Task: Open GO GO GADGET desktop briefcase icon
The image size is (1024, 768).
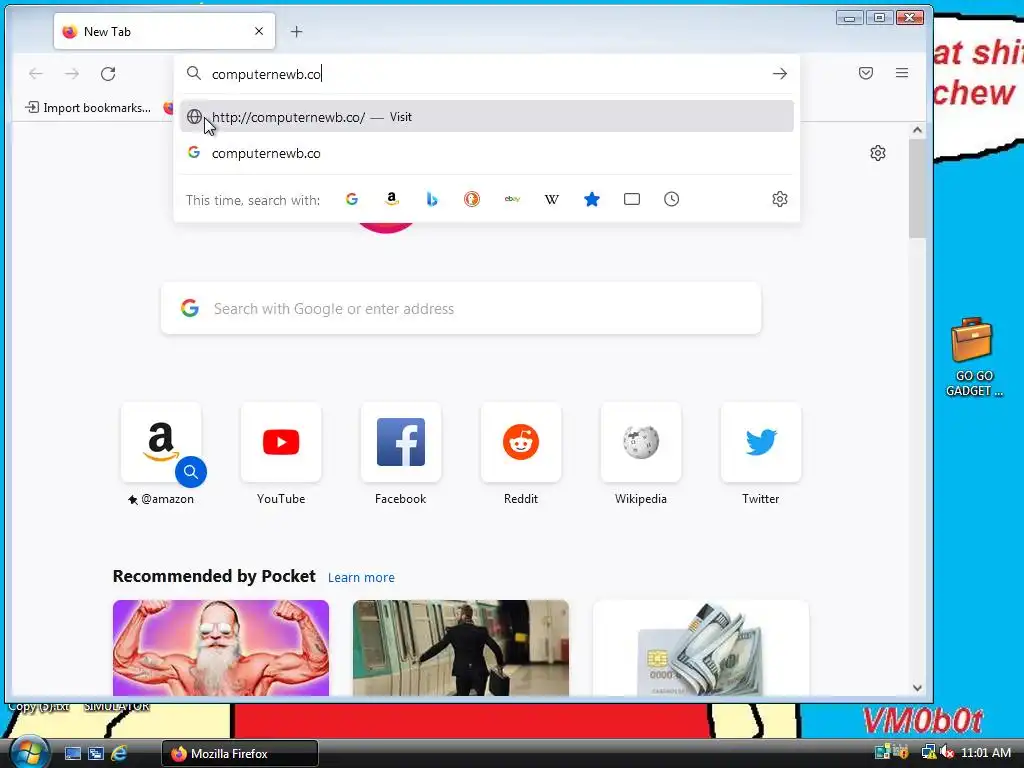Action: (972, 357)
